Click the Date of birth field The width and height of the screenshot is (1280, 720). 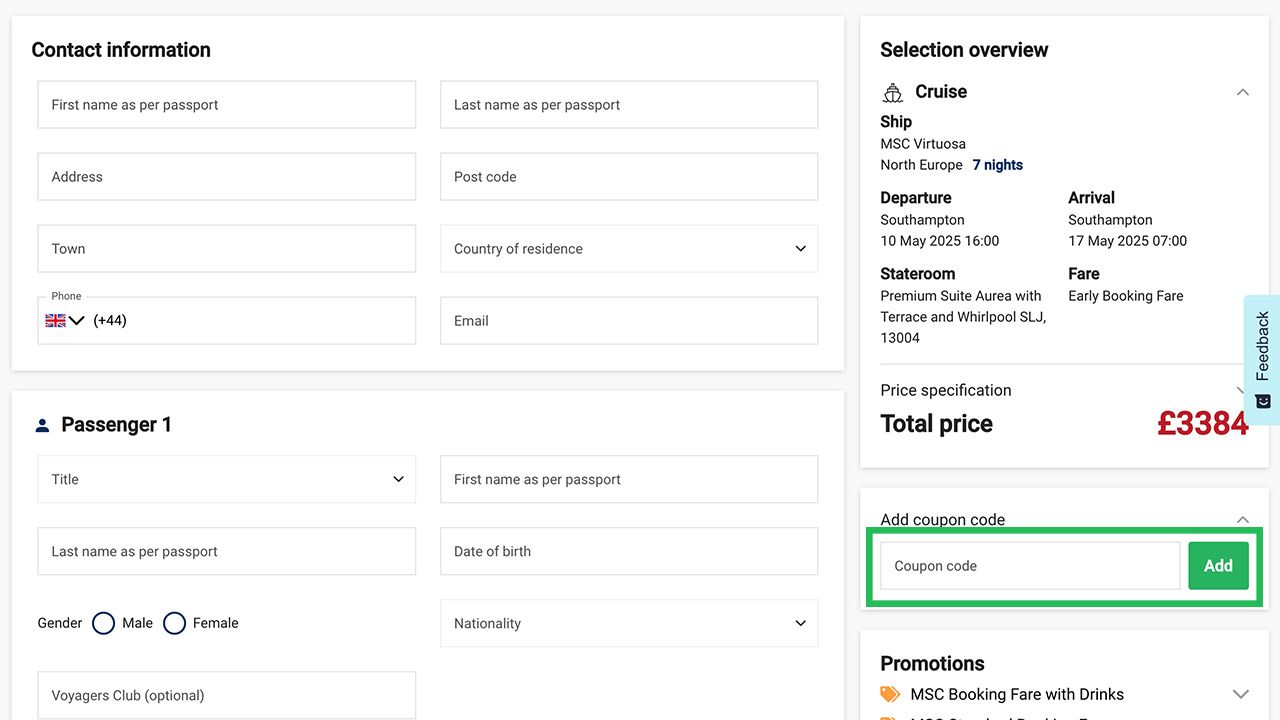(x=628, y=551)
